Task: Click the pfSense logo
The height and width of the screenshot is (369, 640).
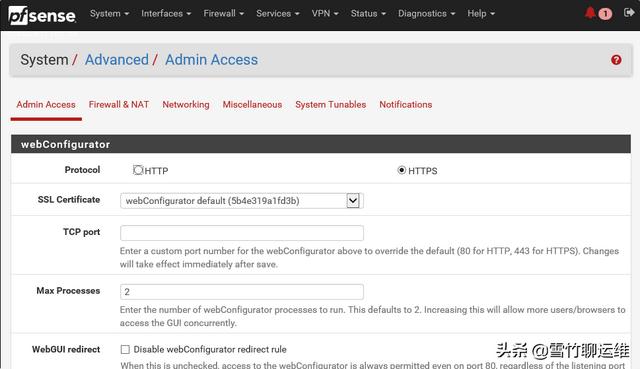Action: 42,16
